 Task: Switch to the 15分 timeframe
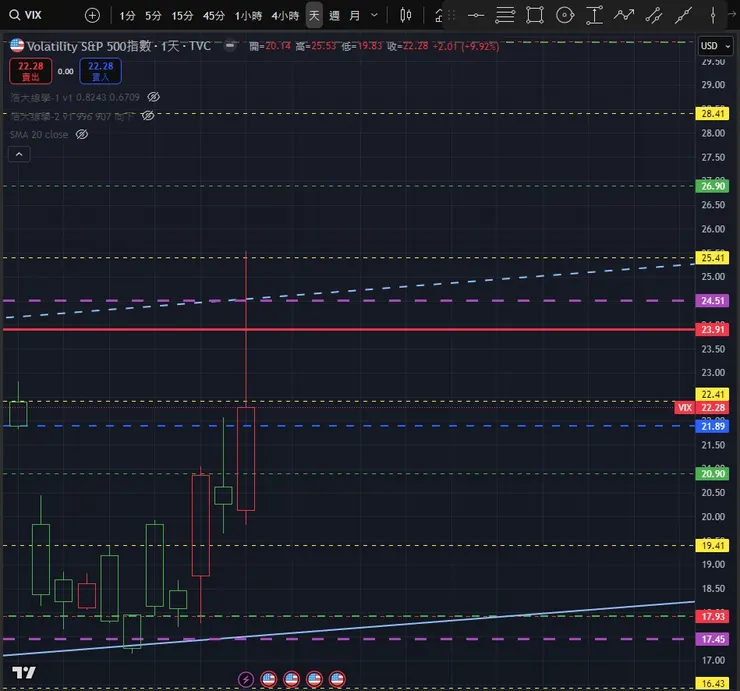tap(182, 16)
